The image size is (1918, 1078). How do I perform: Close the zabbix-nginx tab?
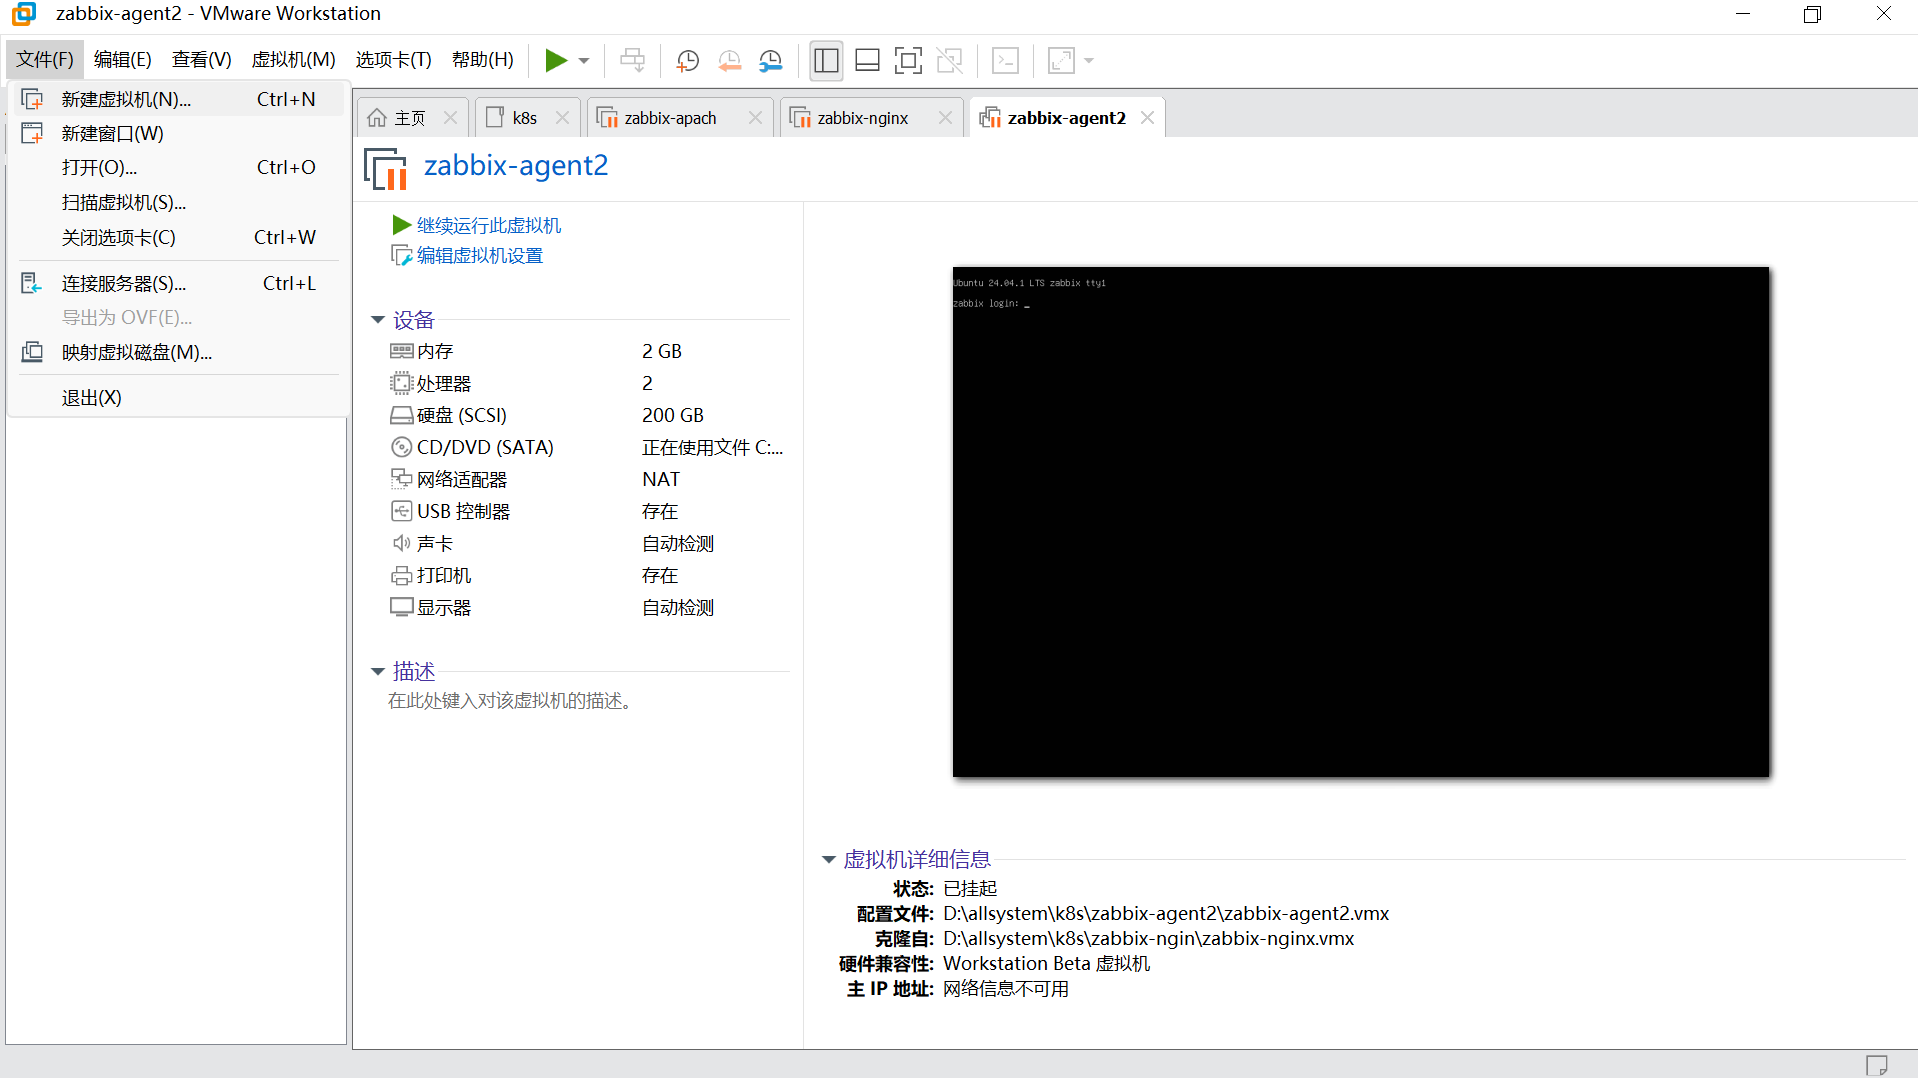pos(945,118)
